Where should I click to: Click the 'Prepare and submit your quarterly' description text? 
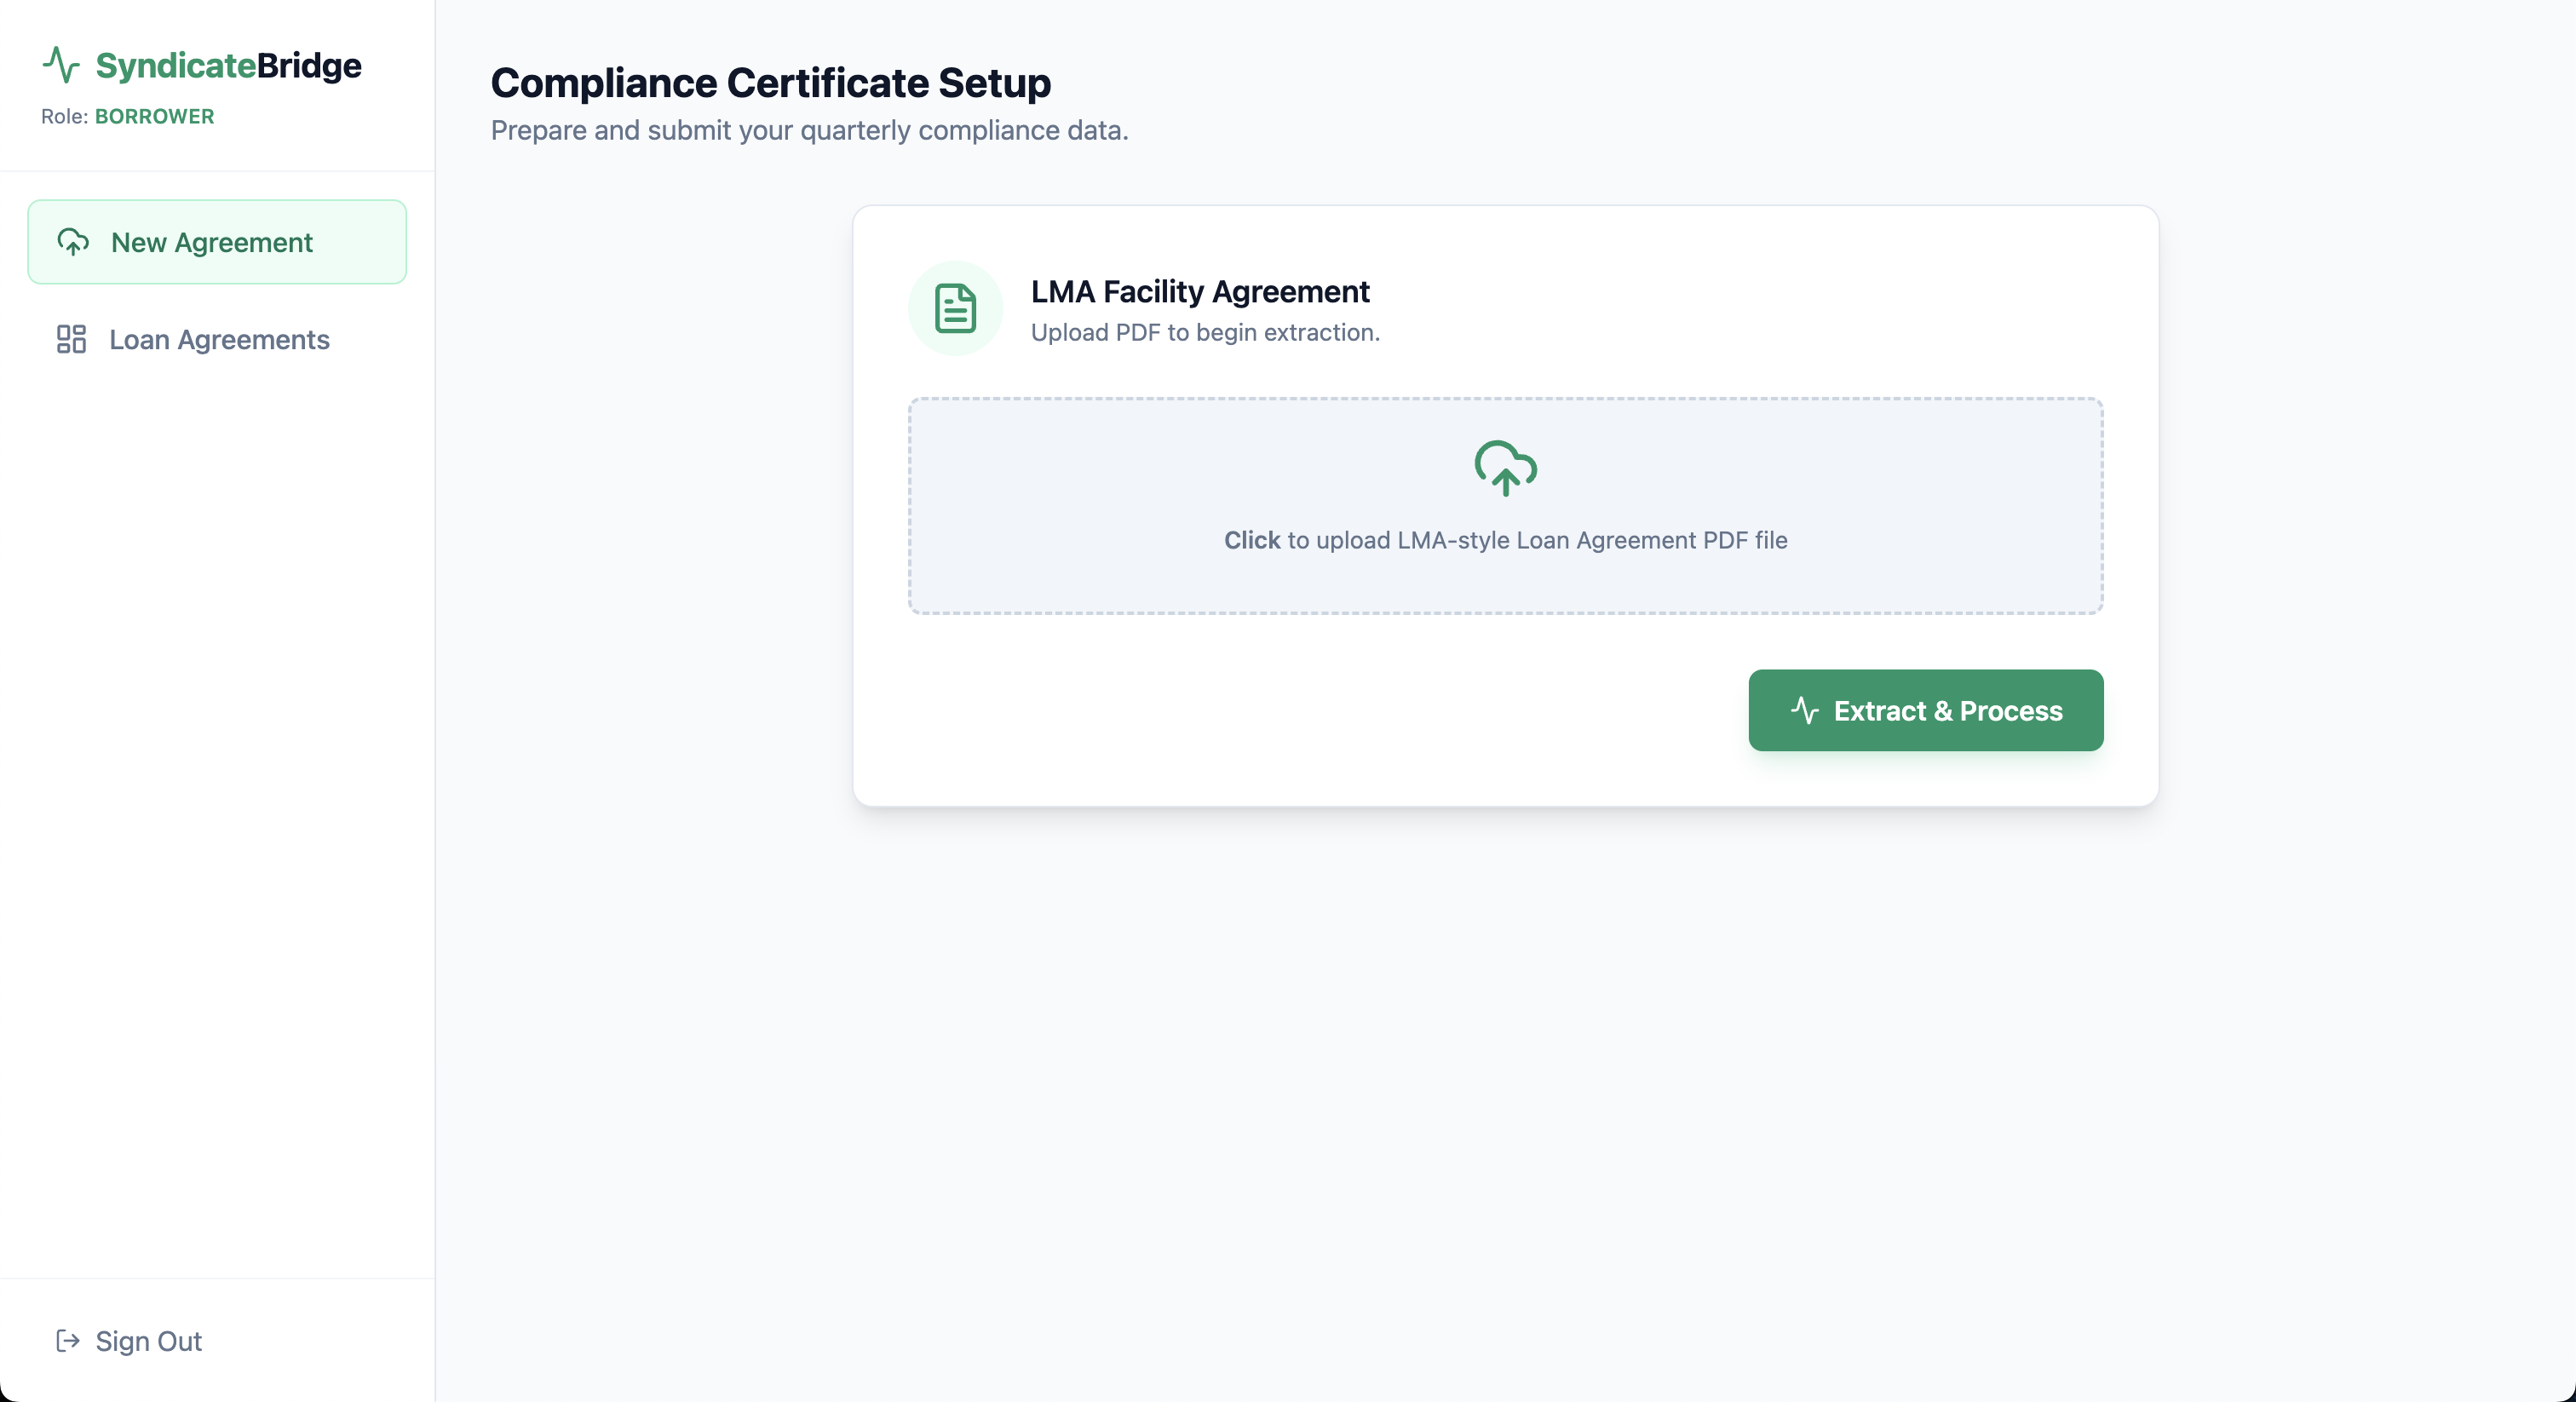coord(808,130)
